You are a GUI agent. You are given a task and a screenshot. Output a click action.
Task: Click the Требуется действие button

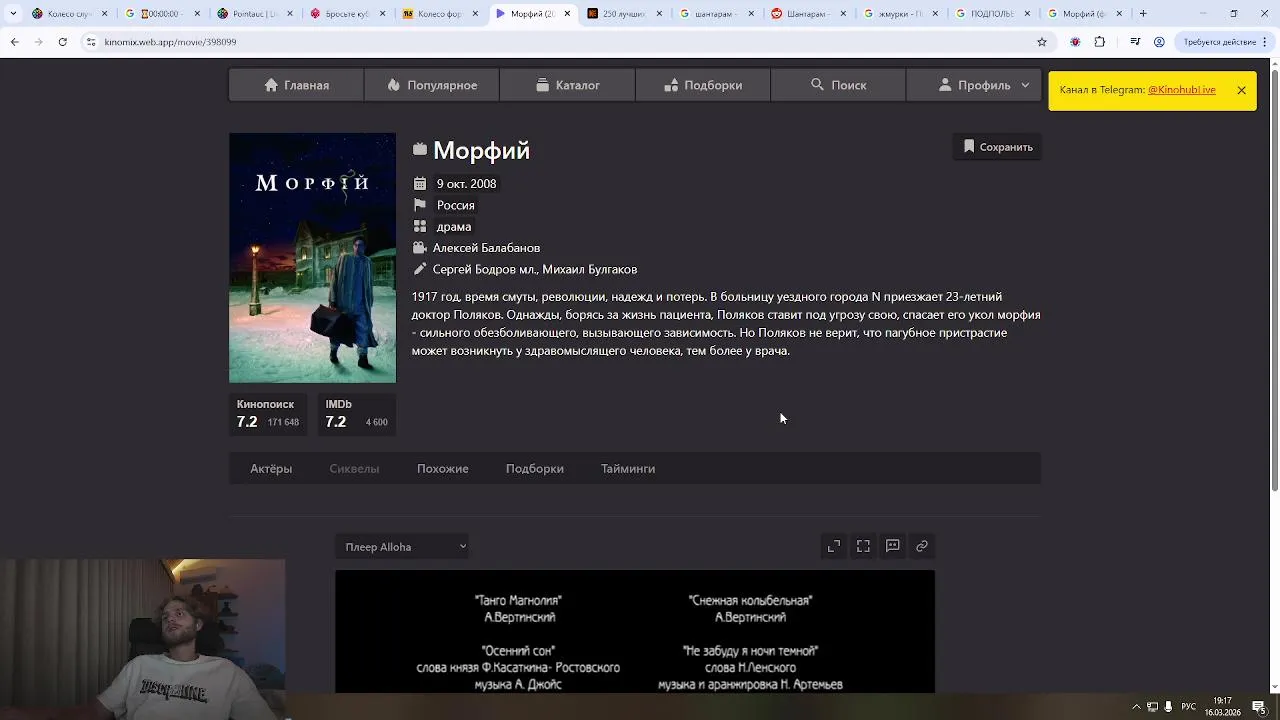pyautogui.click(x=1224, y=42)
